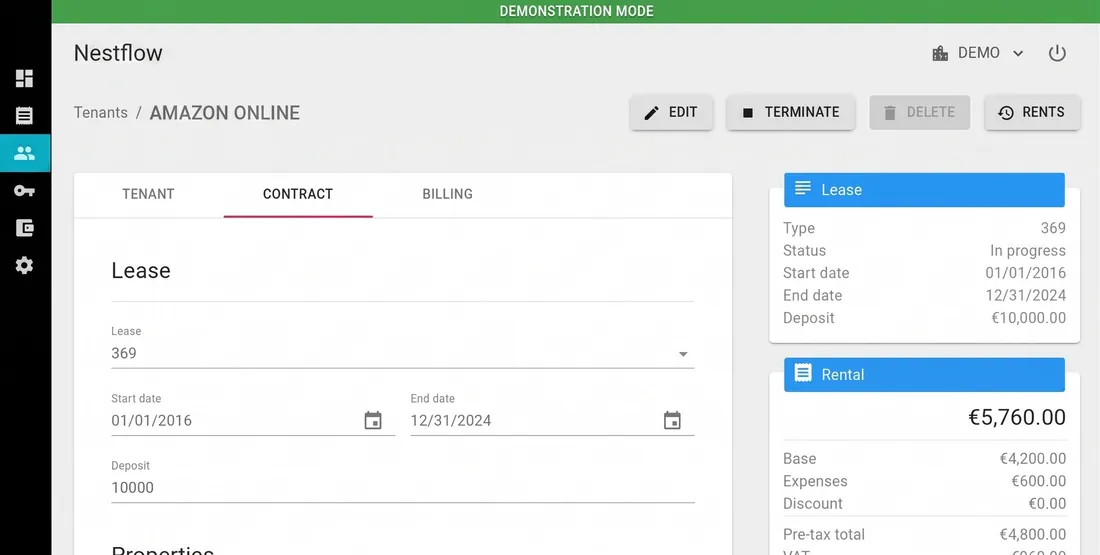Click the greyed DELETE button

click(920, 112)
